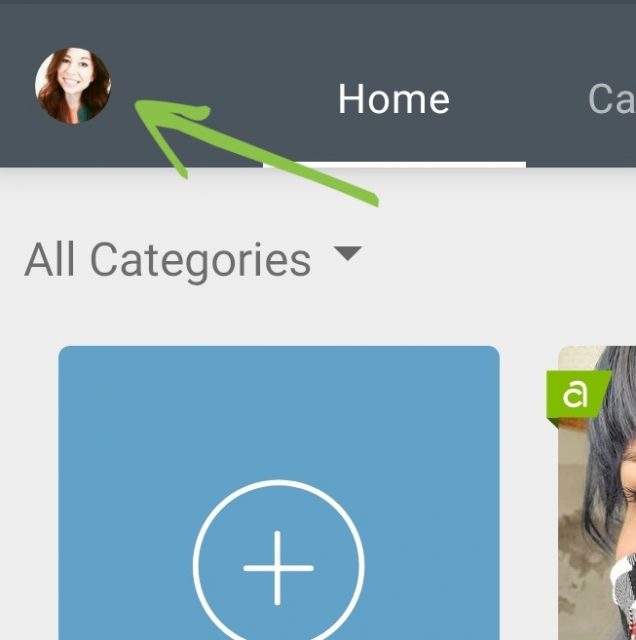The width and height of the screenshot is (636, 640).
Task: Select the redhead woman's profile photo
Action: point(73,86)
